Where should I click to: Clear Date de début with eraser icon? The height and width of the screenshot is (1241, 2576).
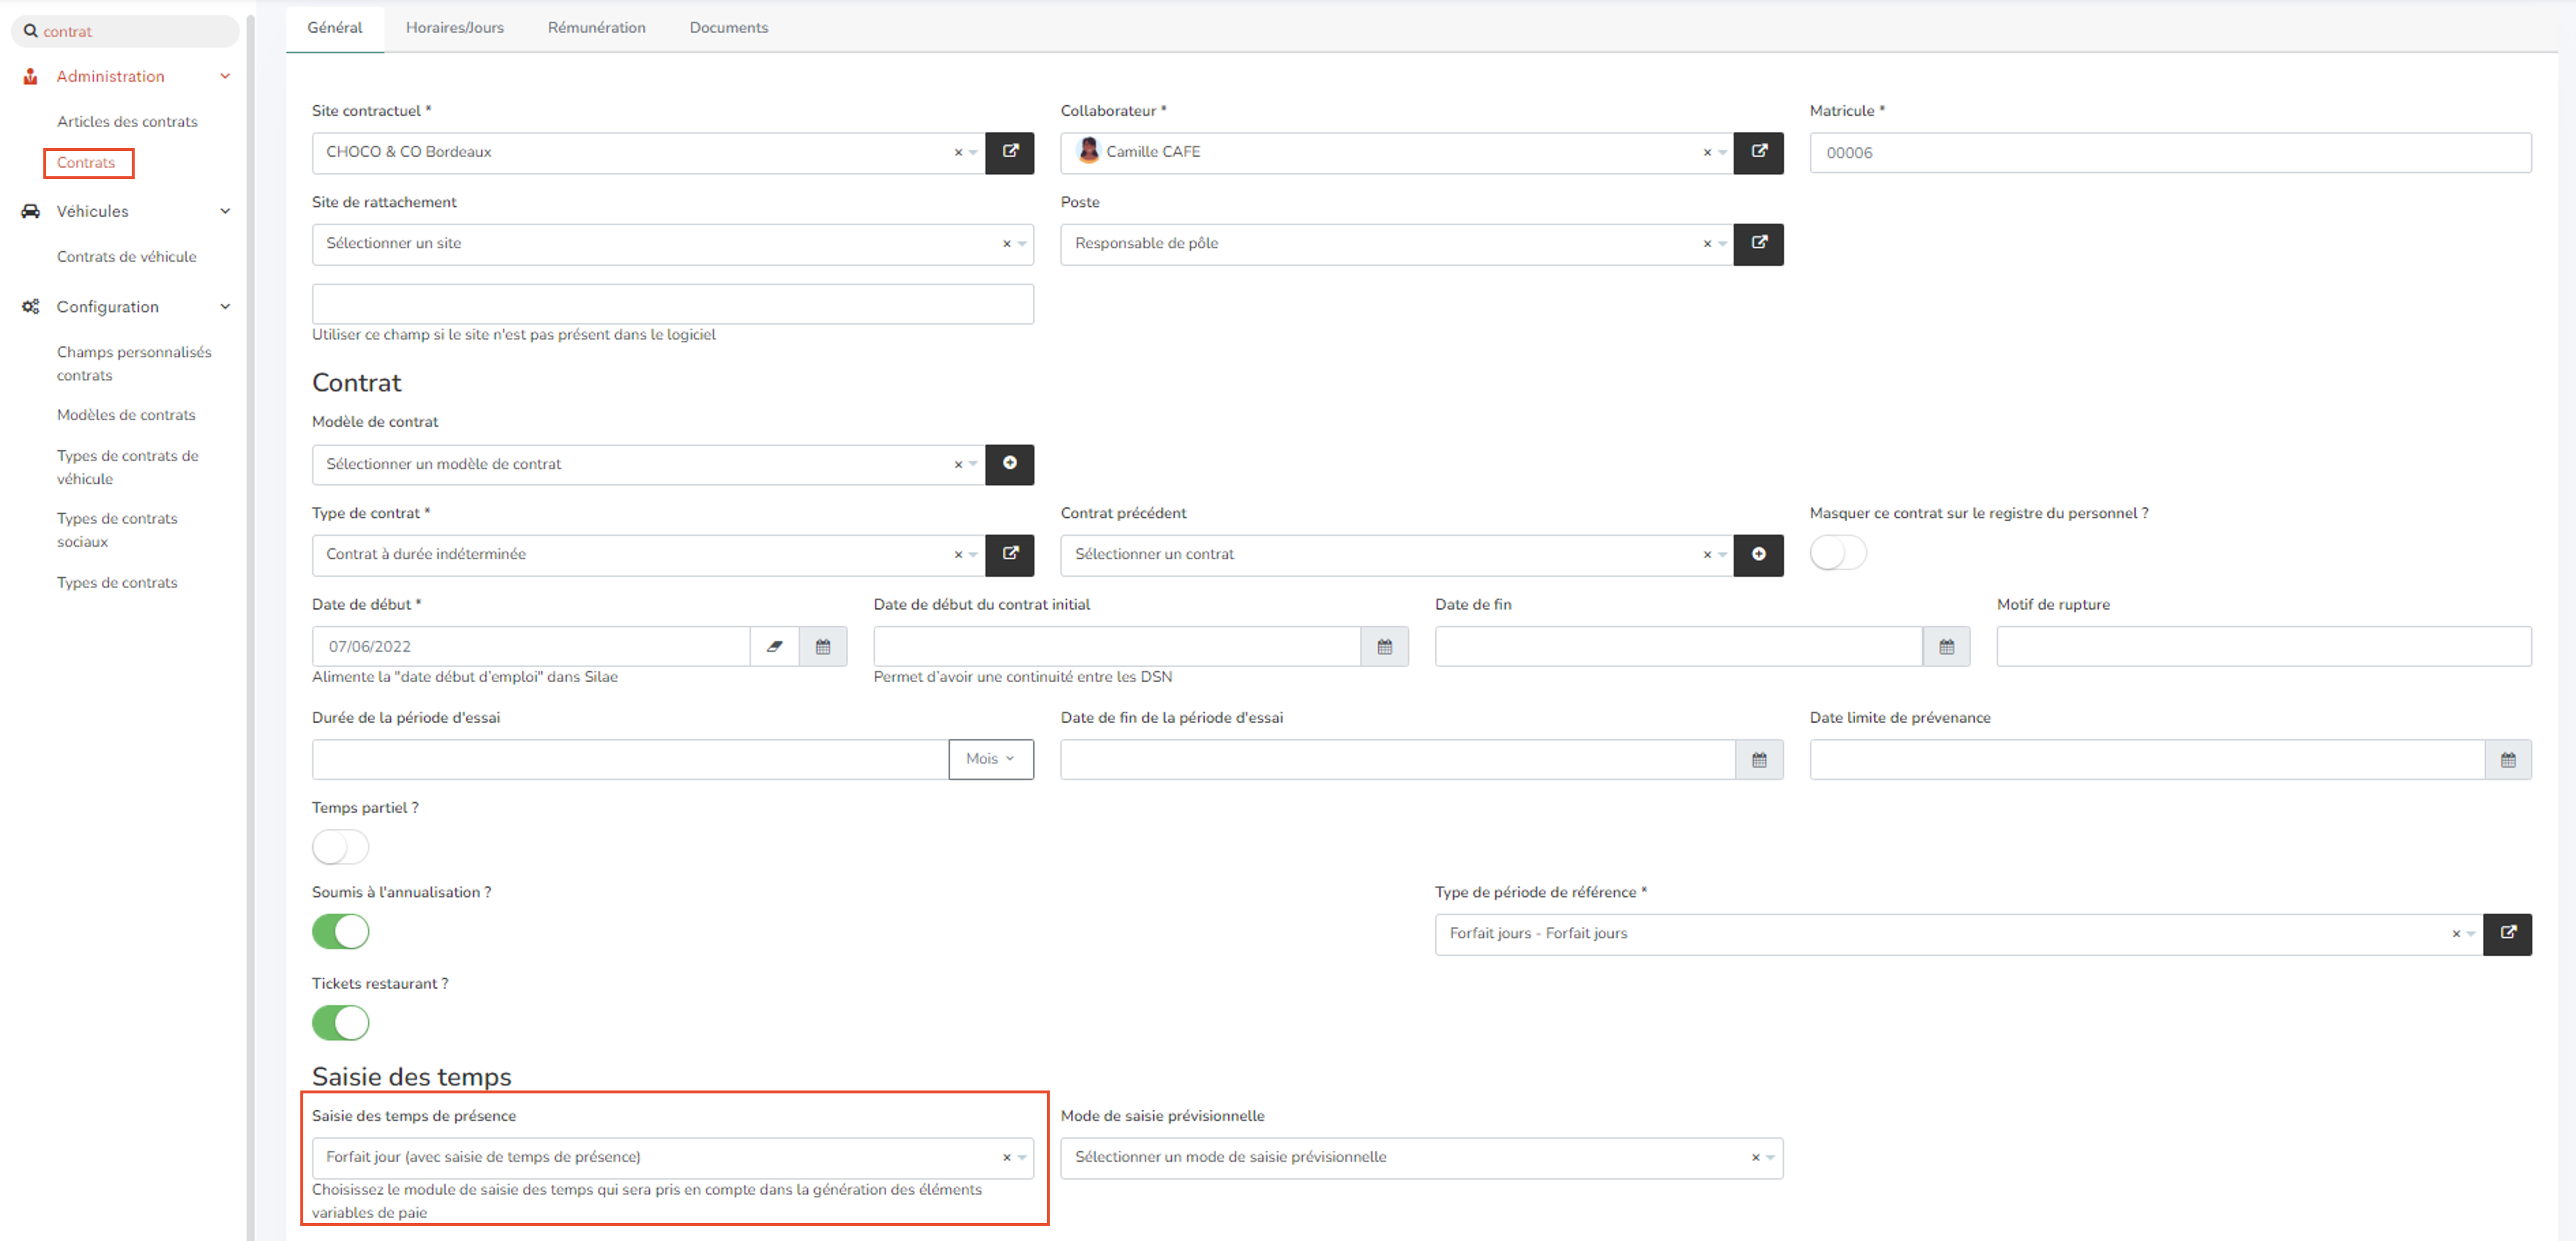coord(774,646)
